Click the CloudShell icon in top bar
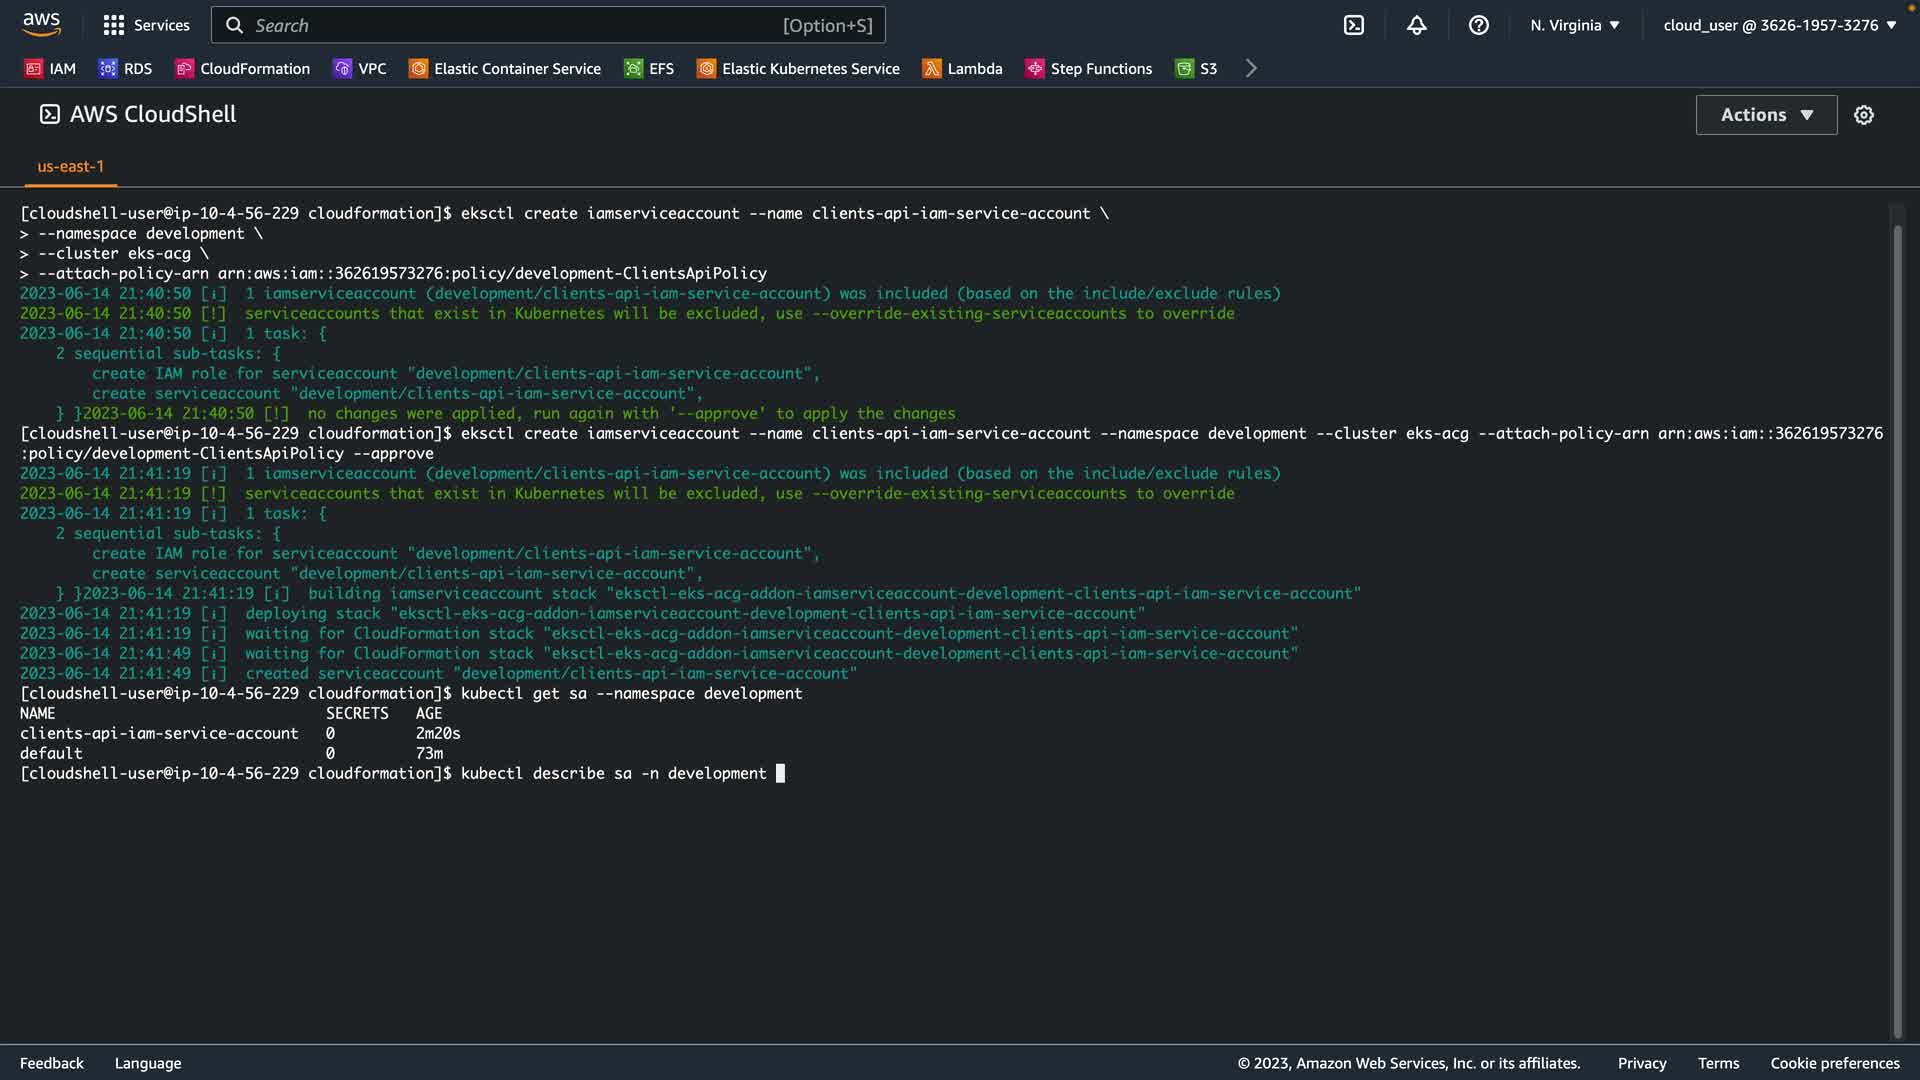The image size is (1920, 1080). click(1353, 25)
